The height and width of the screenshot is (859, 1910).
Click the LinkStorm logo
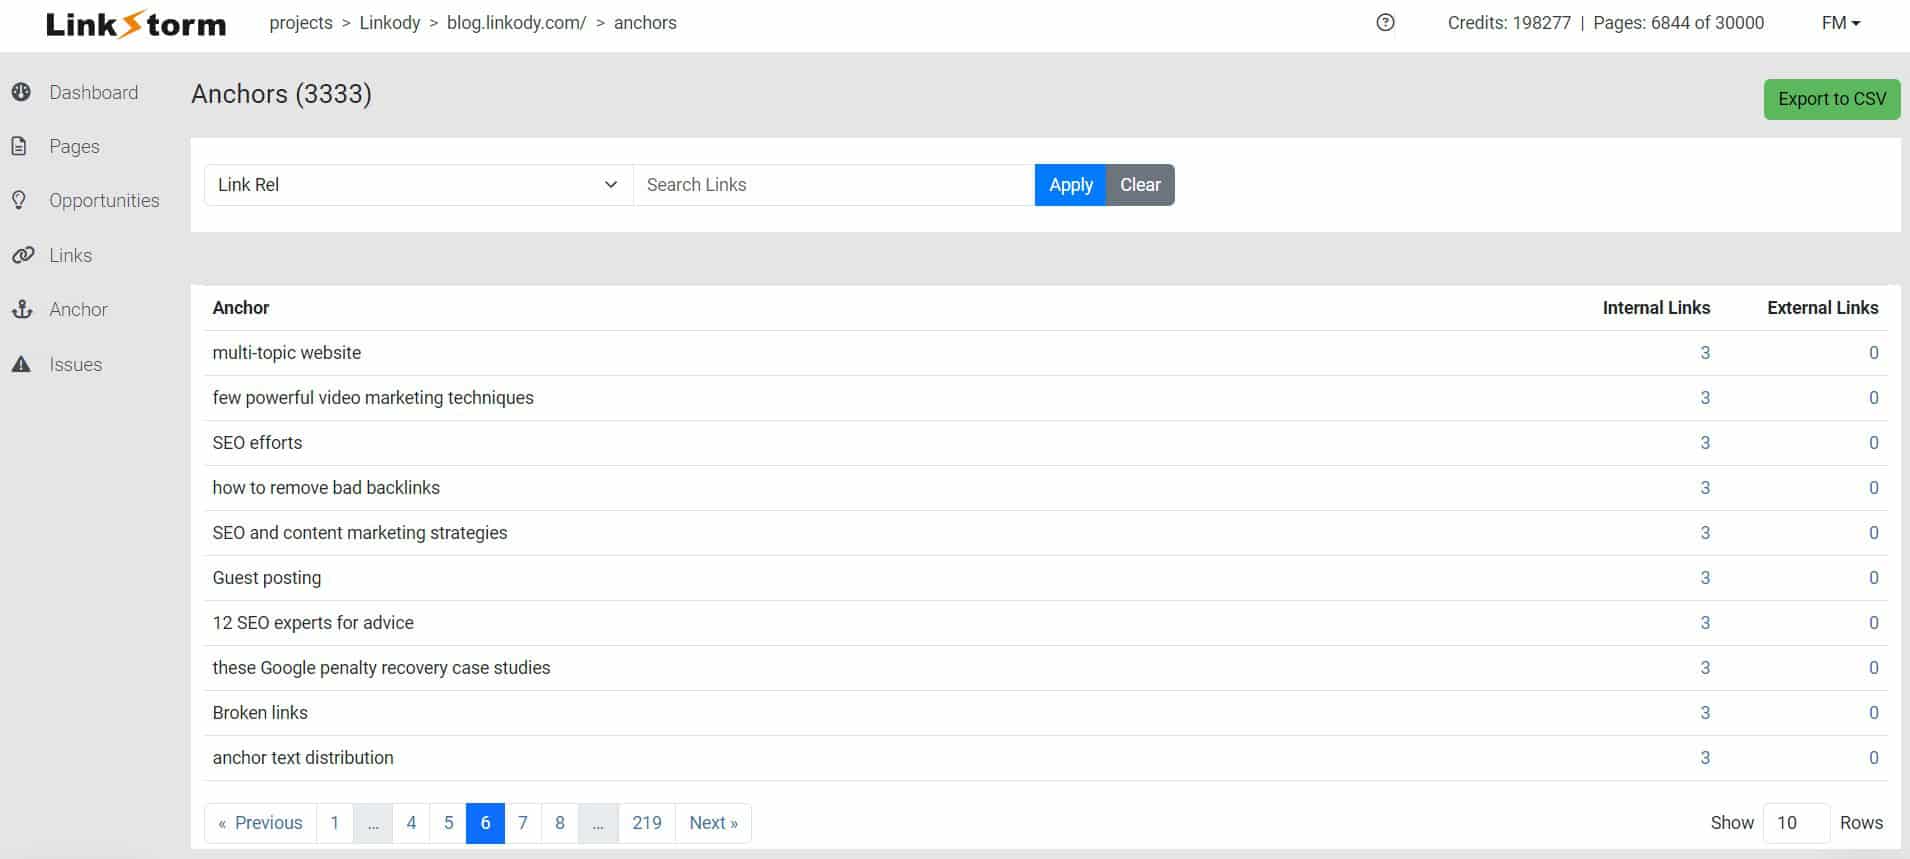tap(136, 23)
